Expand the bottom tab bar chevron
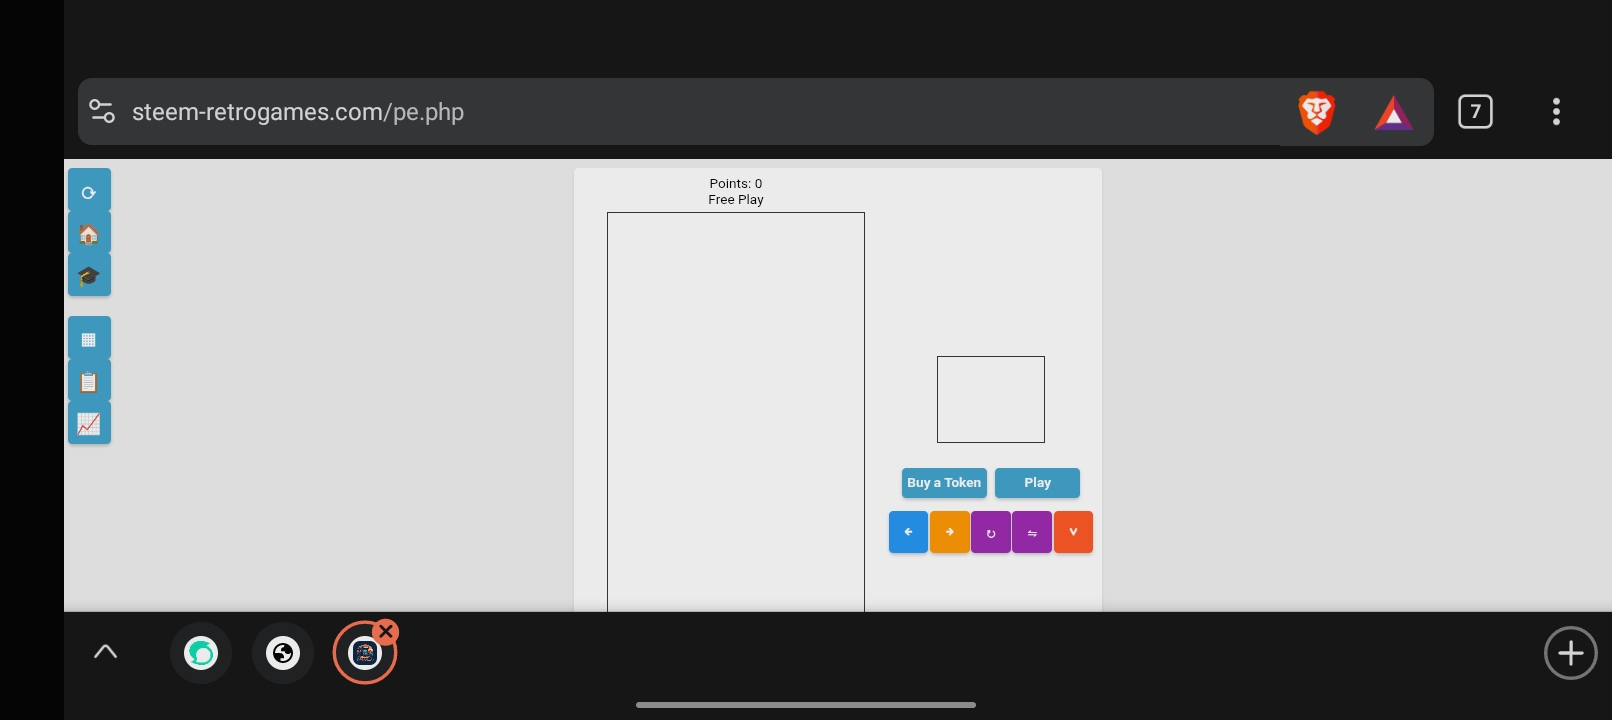The image size is (1612, 720). click(x=105, y=652)
